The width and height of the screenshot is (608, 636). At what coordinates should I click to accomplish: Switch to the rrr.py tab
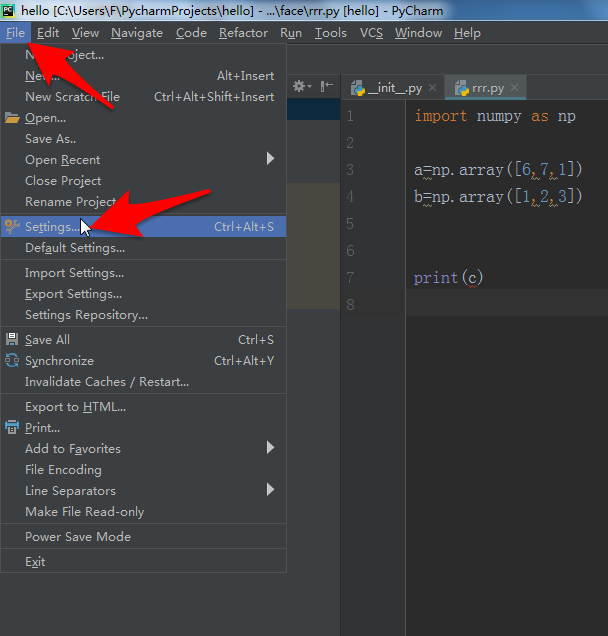pyautogui.click(x=486, y=88)
